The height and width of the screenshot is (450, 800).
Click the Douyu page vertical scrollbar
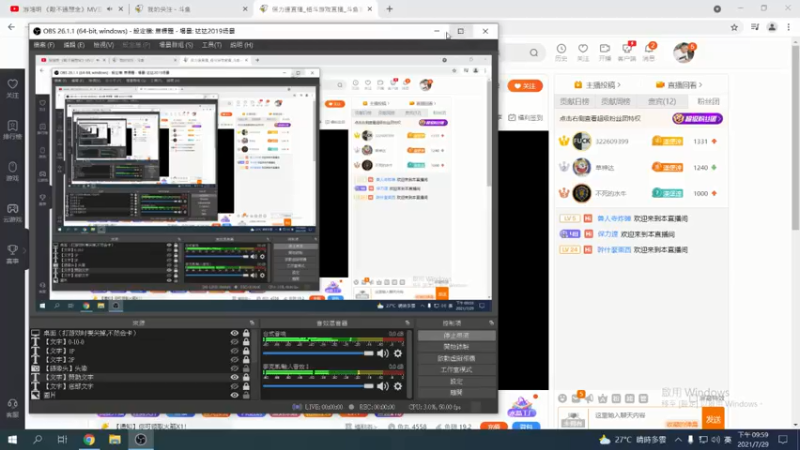pos(795,138)
